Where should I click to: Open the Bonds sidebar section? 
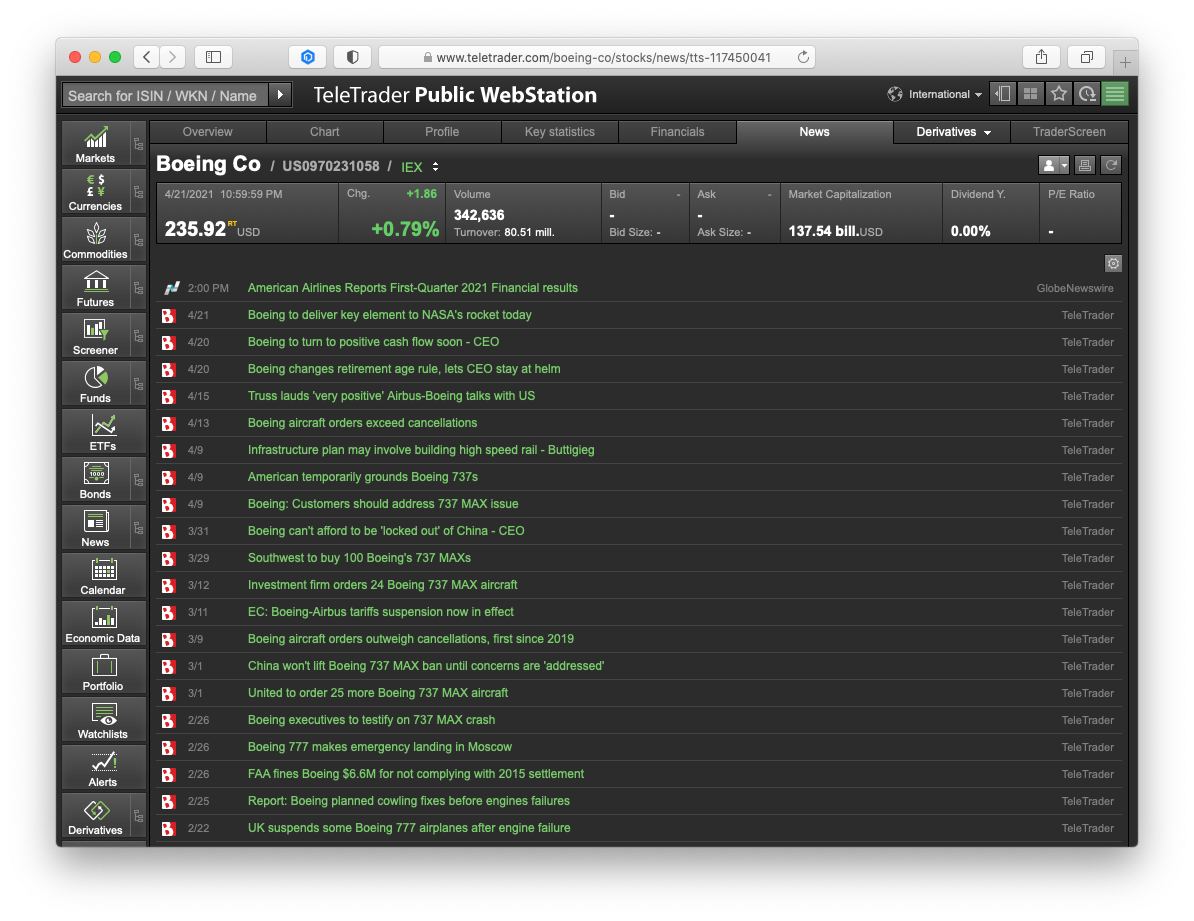95,480
